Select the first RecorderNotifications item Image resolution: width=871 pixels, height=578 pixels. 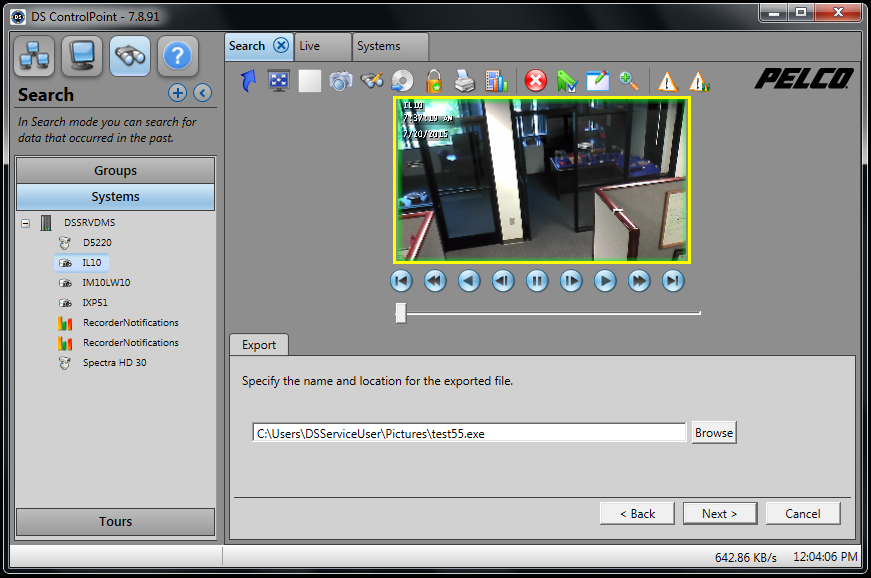pyautogui.click(x=131, y=323)
